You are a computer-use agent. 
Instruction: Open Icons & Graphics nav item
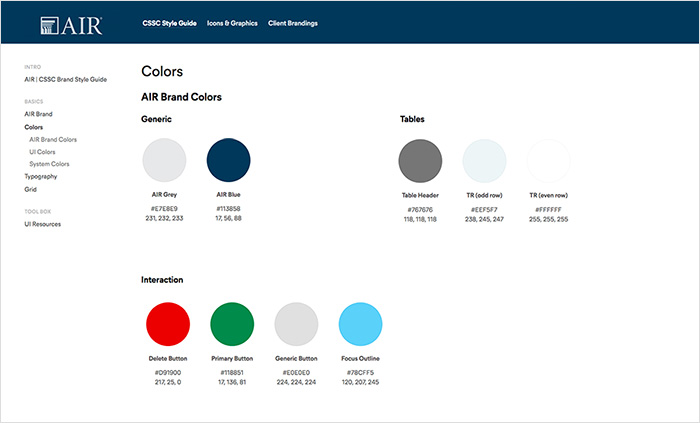pyautogui.click(x=232, y=23)
